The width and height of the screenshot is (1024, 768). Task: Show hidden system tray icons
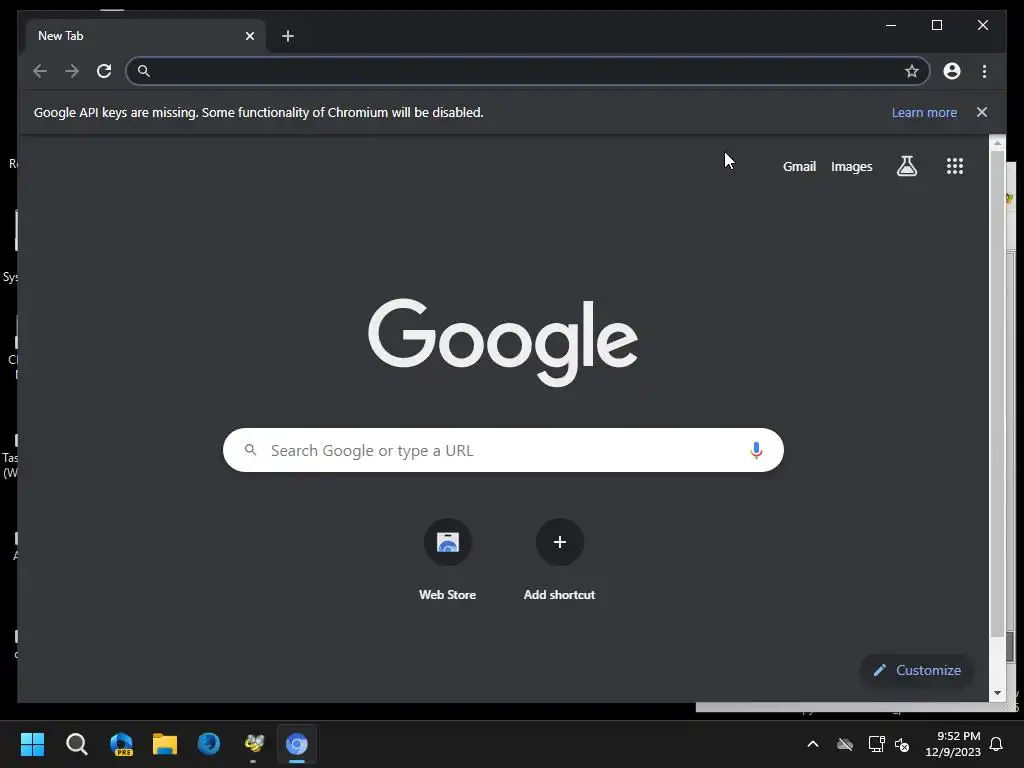813,744
